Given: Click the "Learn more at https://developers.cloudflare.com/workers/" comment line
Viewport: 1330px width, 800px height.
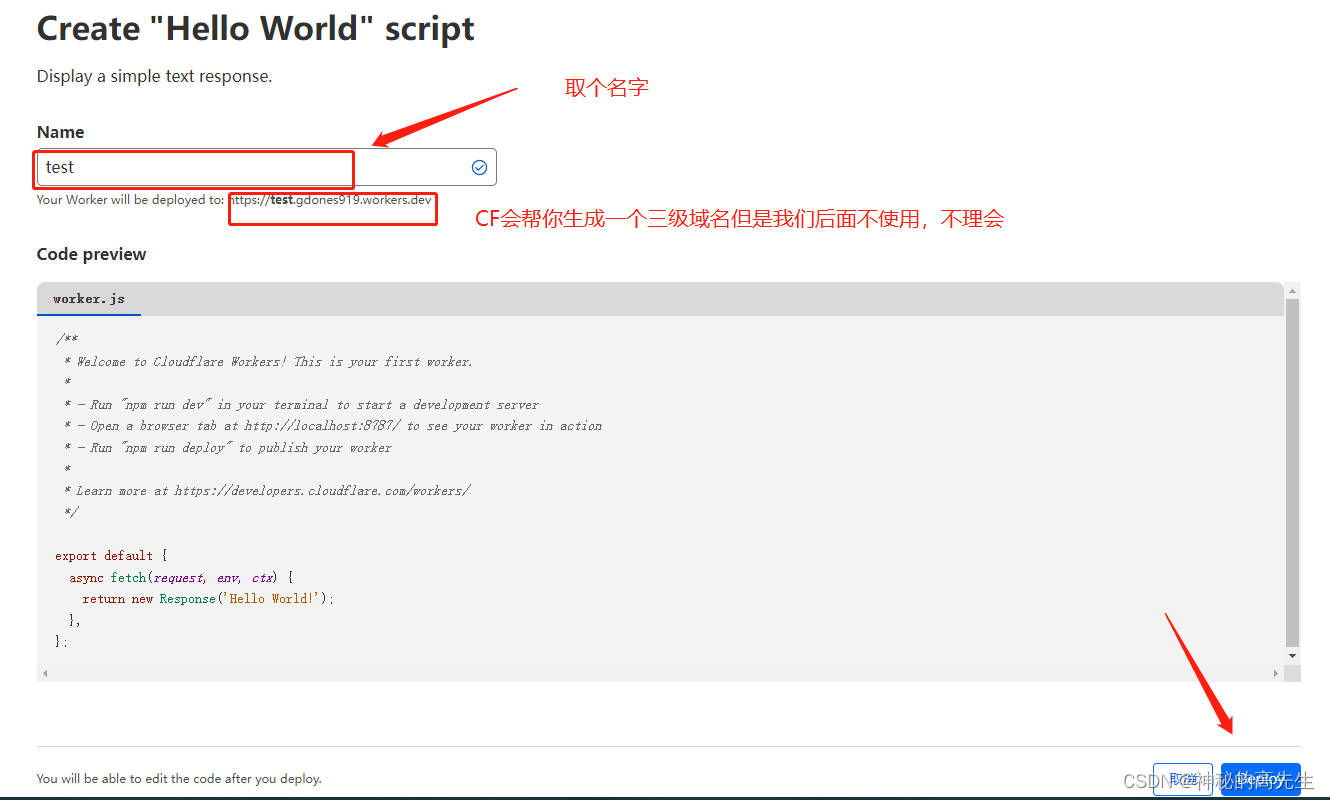Looking at the screenshot, I should tap(266, 491).
